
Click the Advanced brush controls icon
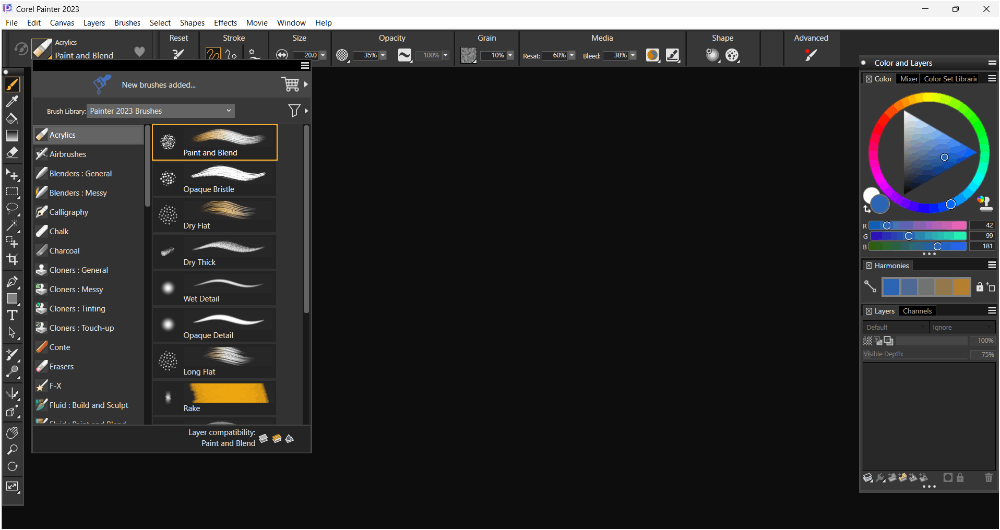point(811,55)
